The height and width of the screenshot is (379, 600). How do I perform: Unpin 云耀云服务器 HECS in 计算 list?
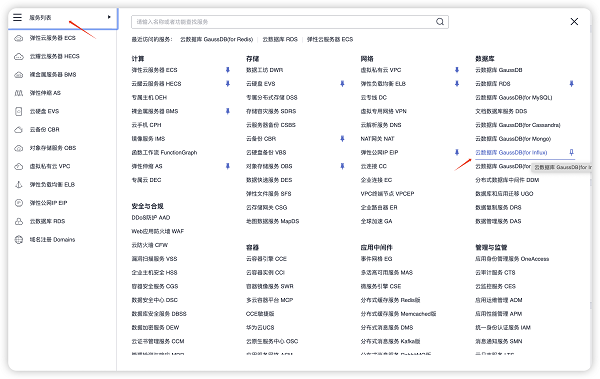228,83
